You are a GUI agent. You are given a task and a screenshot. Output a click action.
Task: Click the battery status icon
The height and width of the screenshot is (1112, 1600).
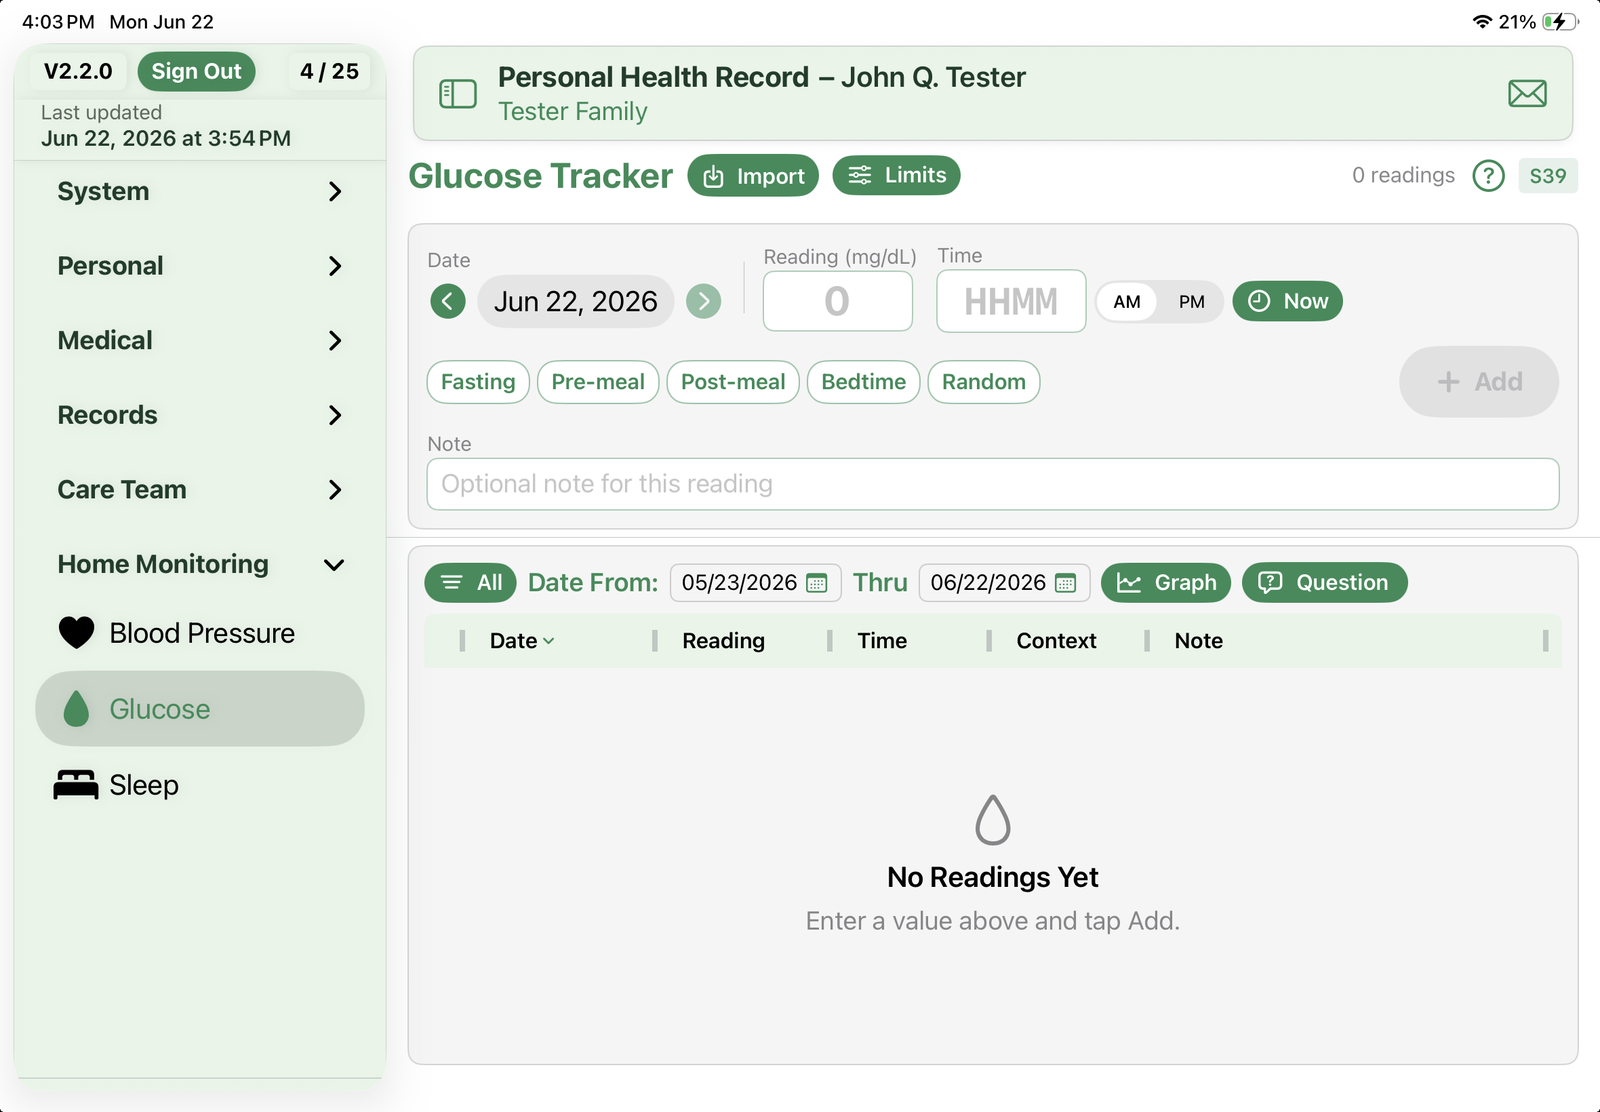click(1560, 22)
